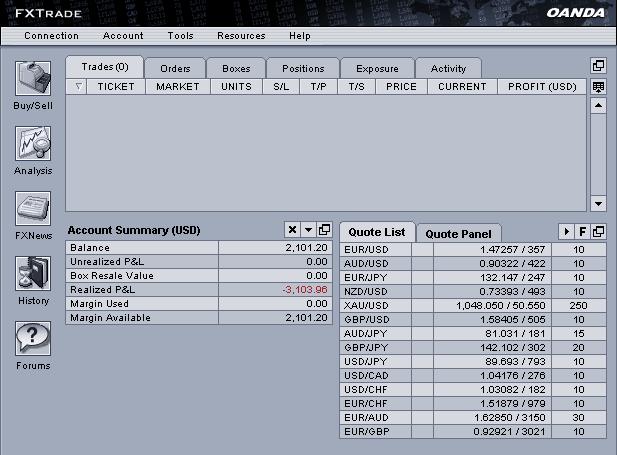Screen dimensions: 617x455
Task: Click the Margin Available row
Action: click(199, 318)
